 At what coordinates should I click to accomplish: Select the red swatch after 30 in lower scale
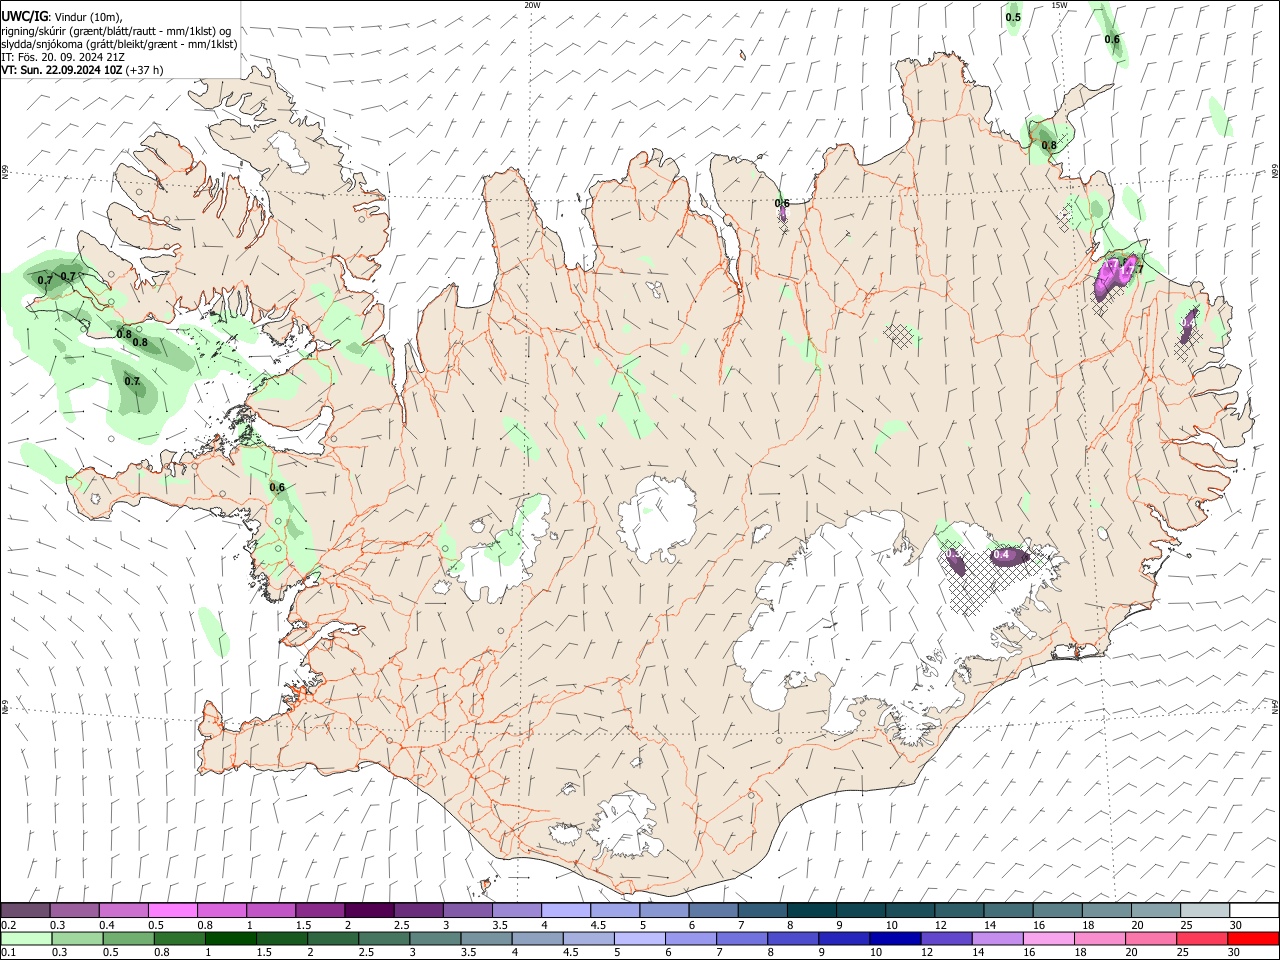pyautogui.click(x=1253, y=938)
